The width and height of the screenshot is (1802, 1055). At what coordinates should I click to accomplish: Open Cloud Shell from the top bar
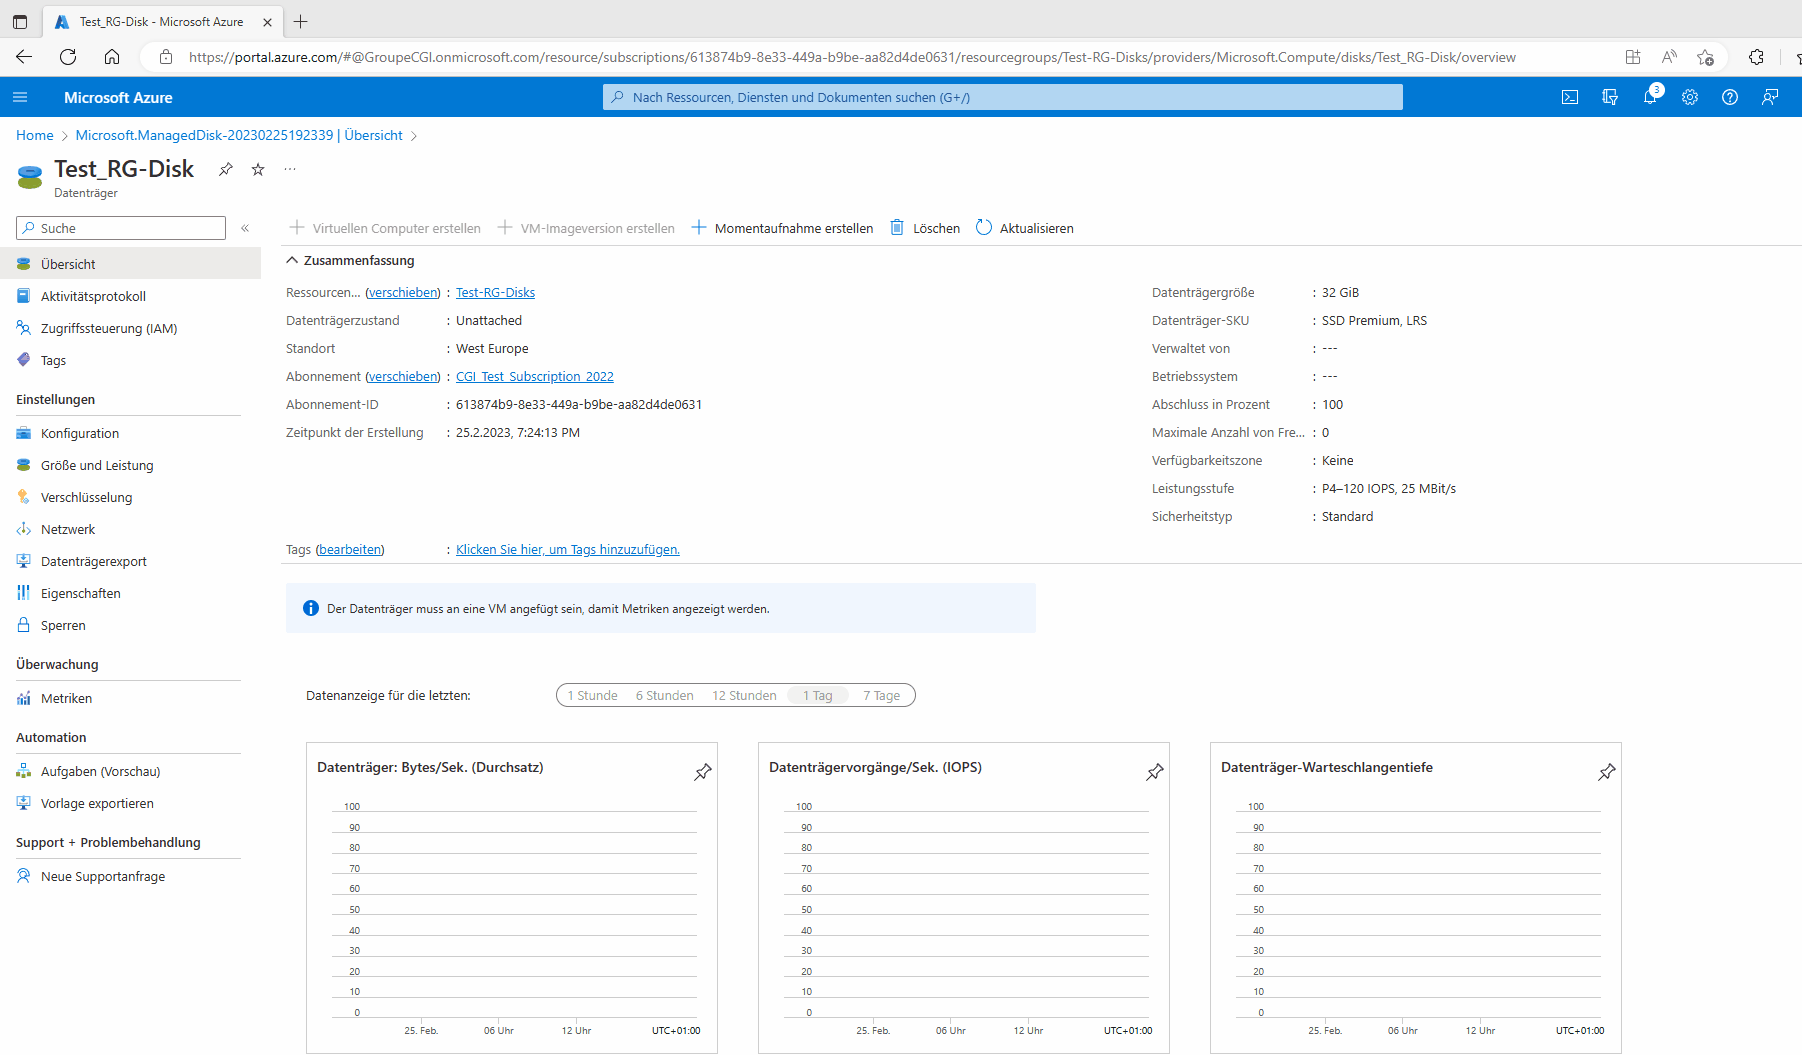tap(1570, 97)
